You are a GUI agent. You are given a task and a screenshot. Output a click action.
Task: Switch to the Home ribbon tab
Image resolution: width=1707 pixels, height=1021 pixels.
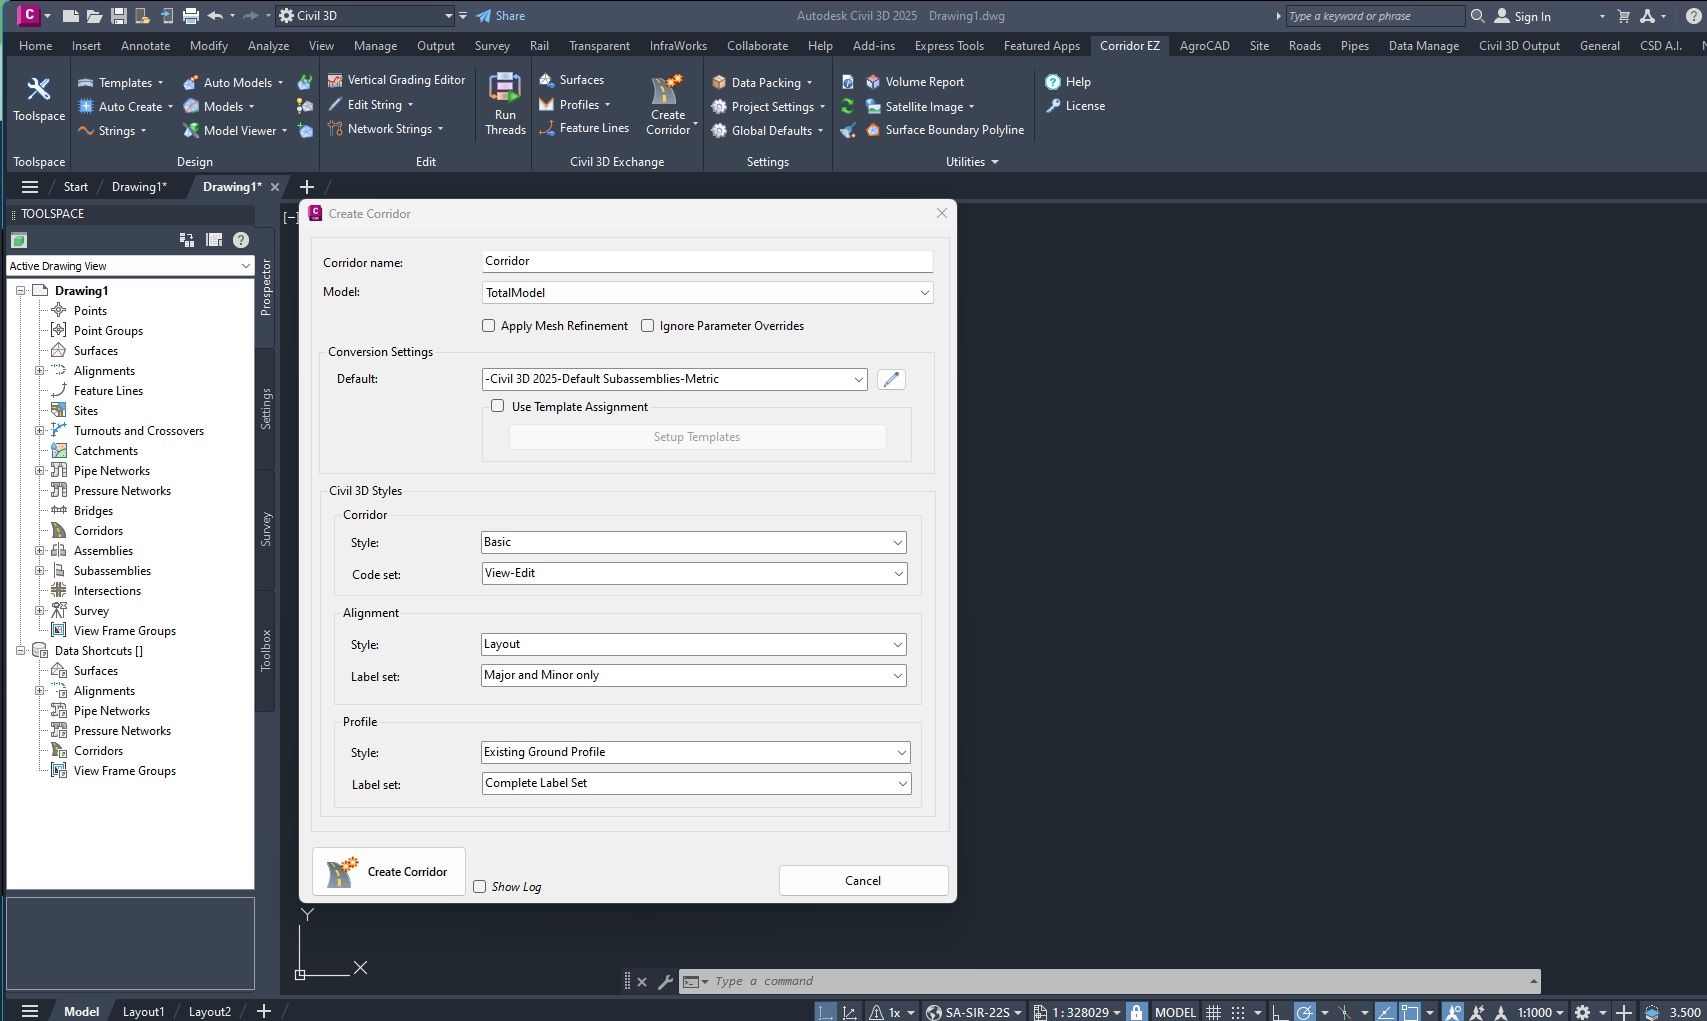36,46
